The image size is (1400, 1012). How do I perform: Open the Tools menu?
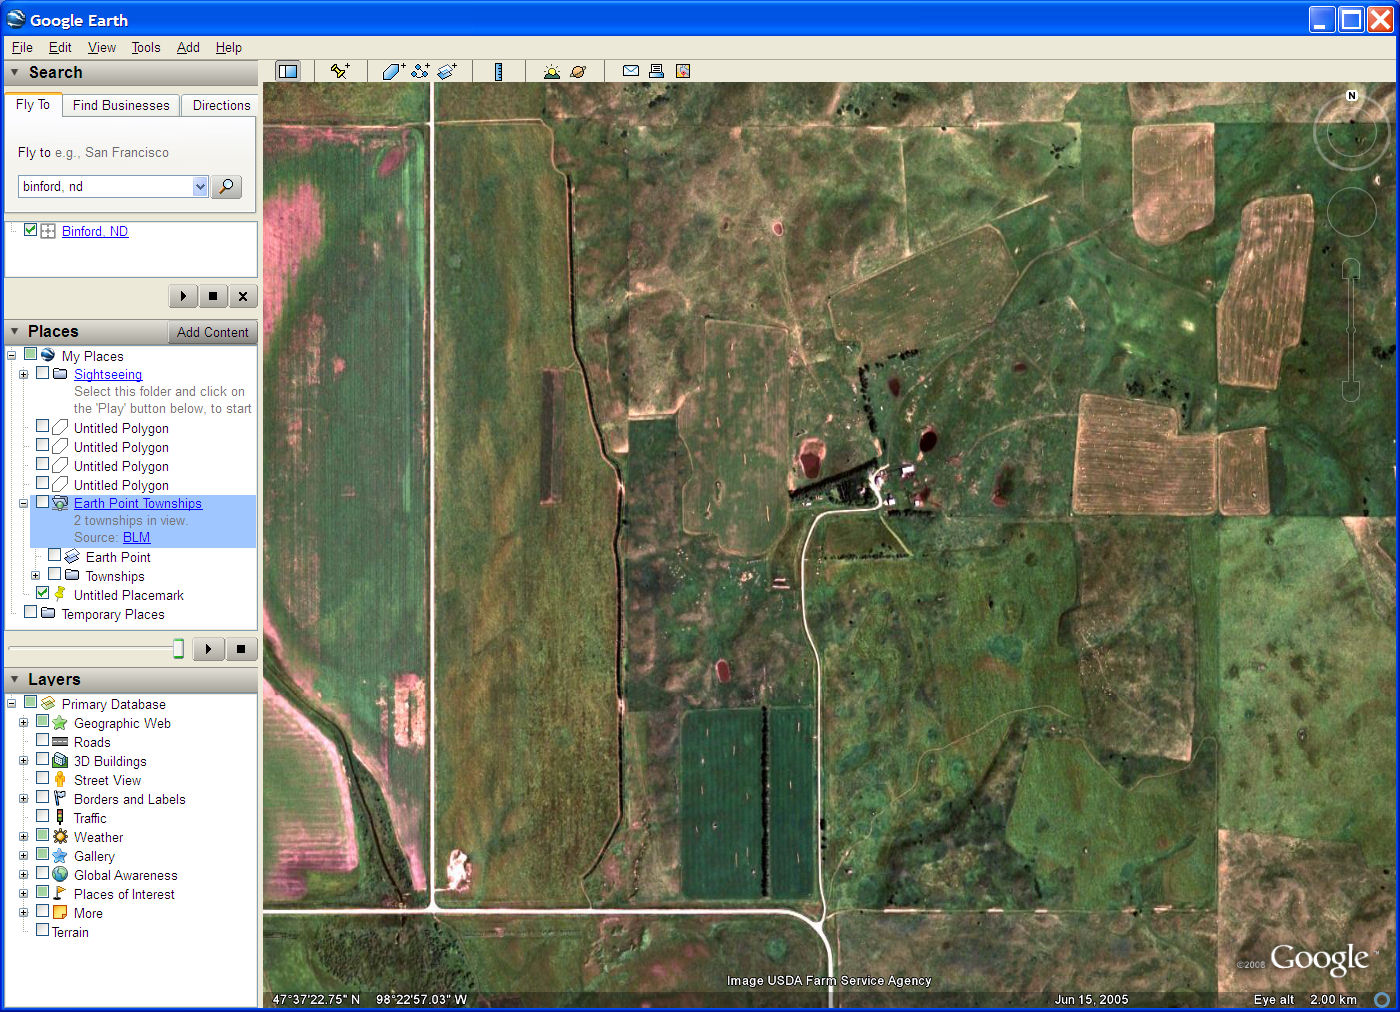(146, 47)
